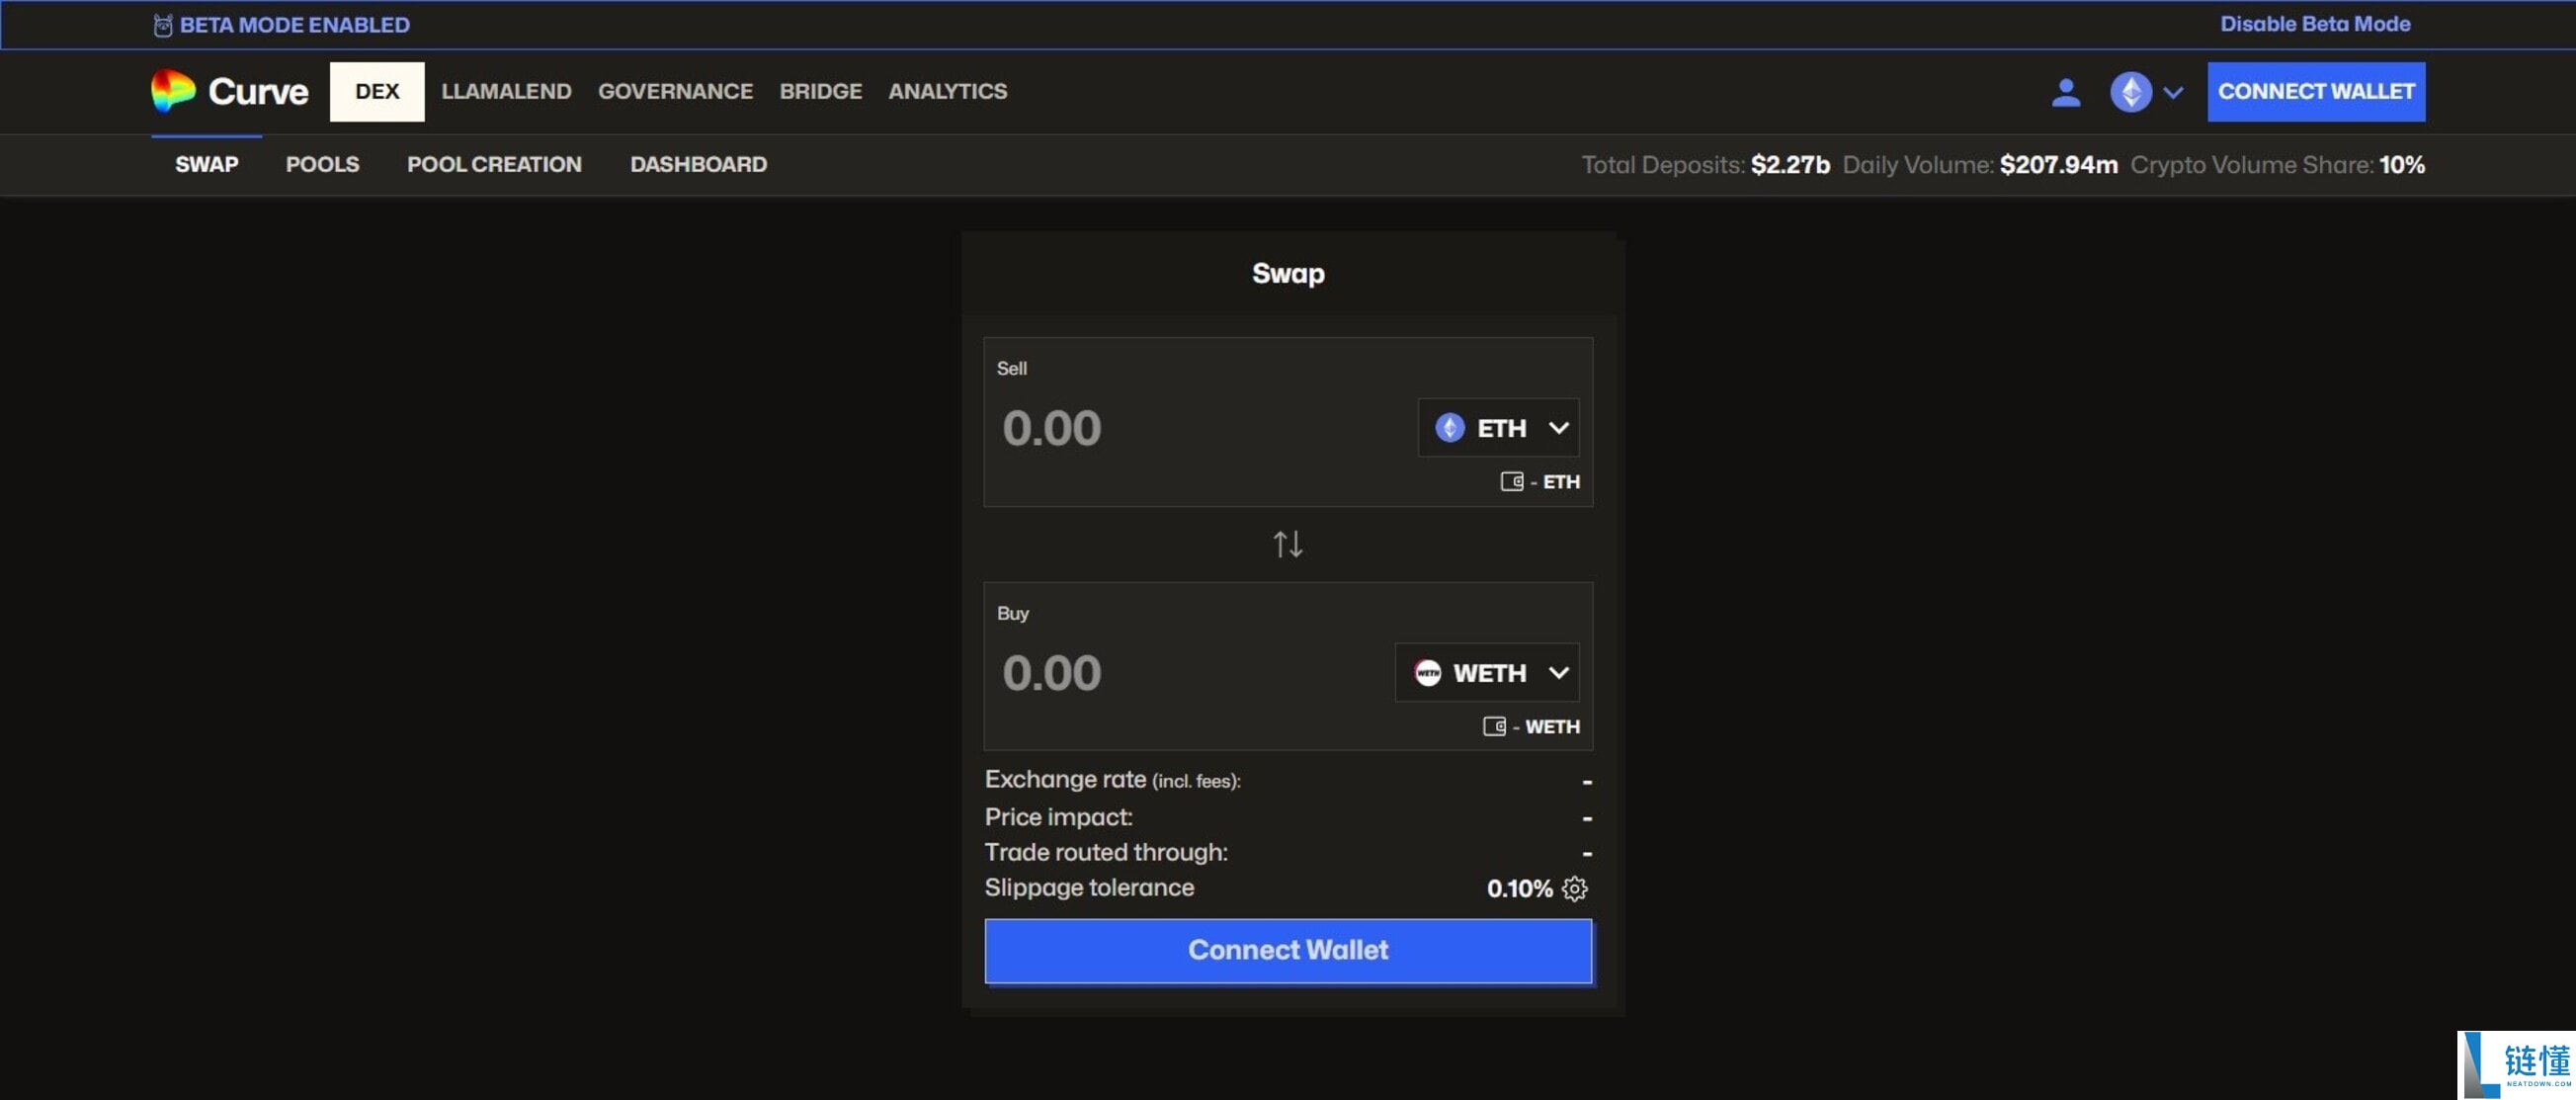Switch to the SWAP tab
Image resolution: width=2576 pixels, height=1100 pixels.
point(207,164)
